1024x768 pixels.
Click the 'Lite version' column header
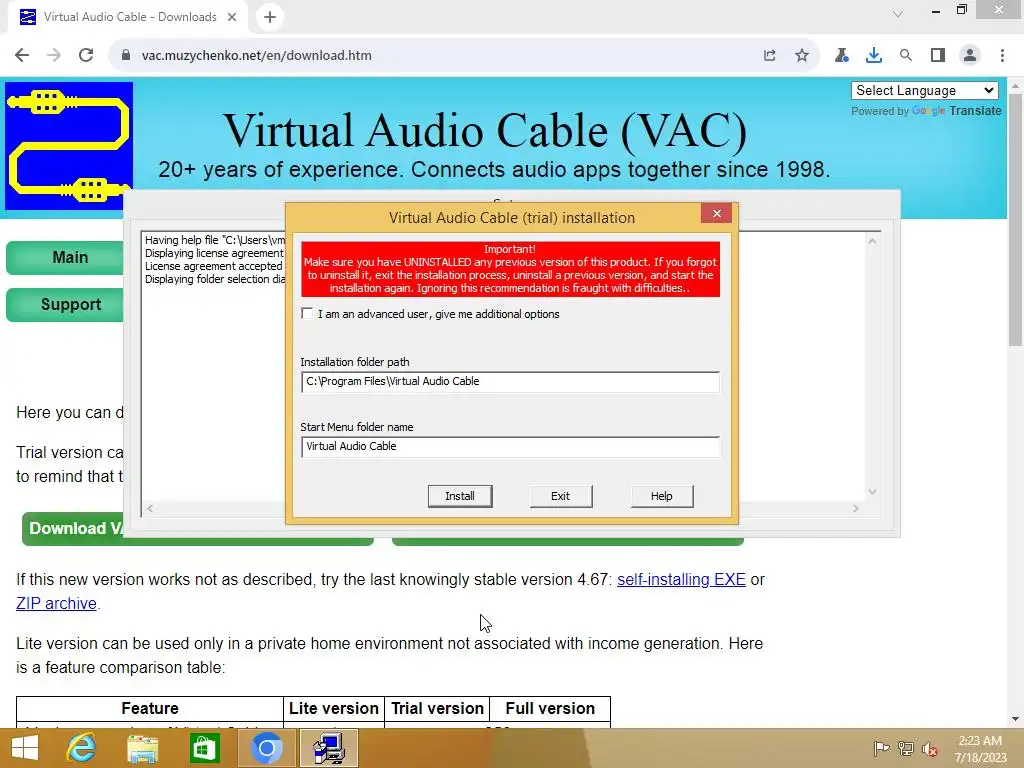[334, 709]
